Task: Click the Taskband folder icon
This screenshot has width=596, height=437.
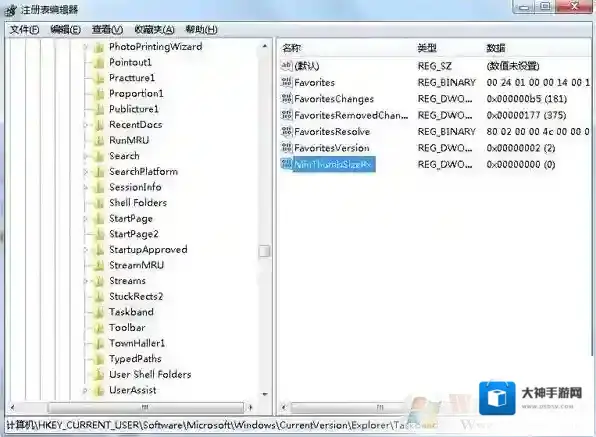Action: pyautogui.click(x=99, y=312)
